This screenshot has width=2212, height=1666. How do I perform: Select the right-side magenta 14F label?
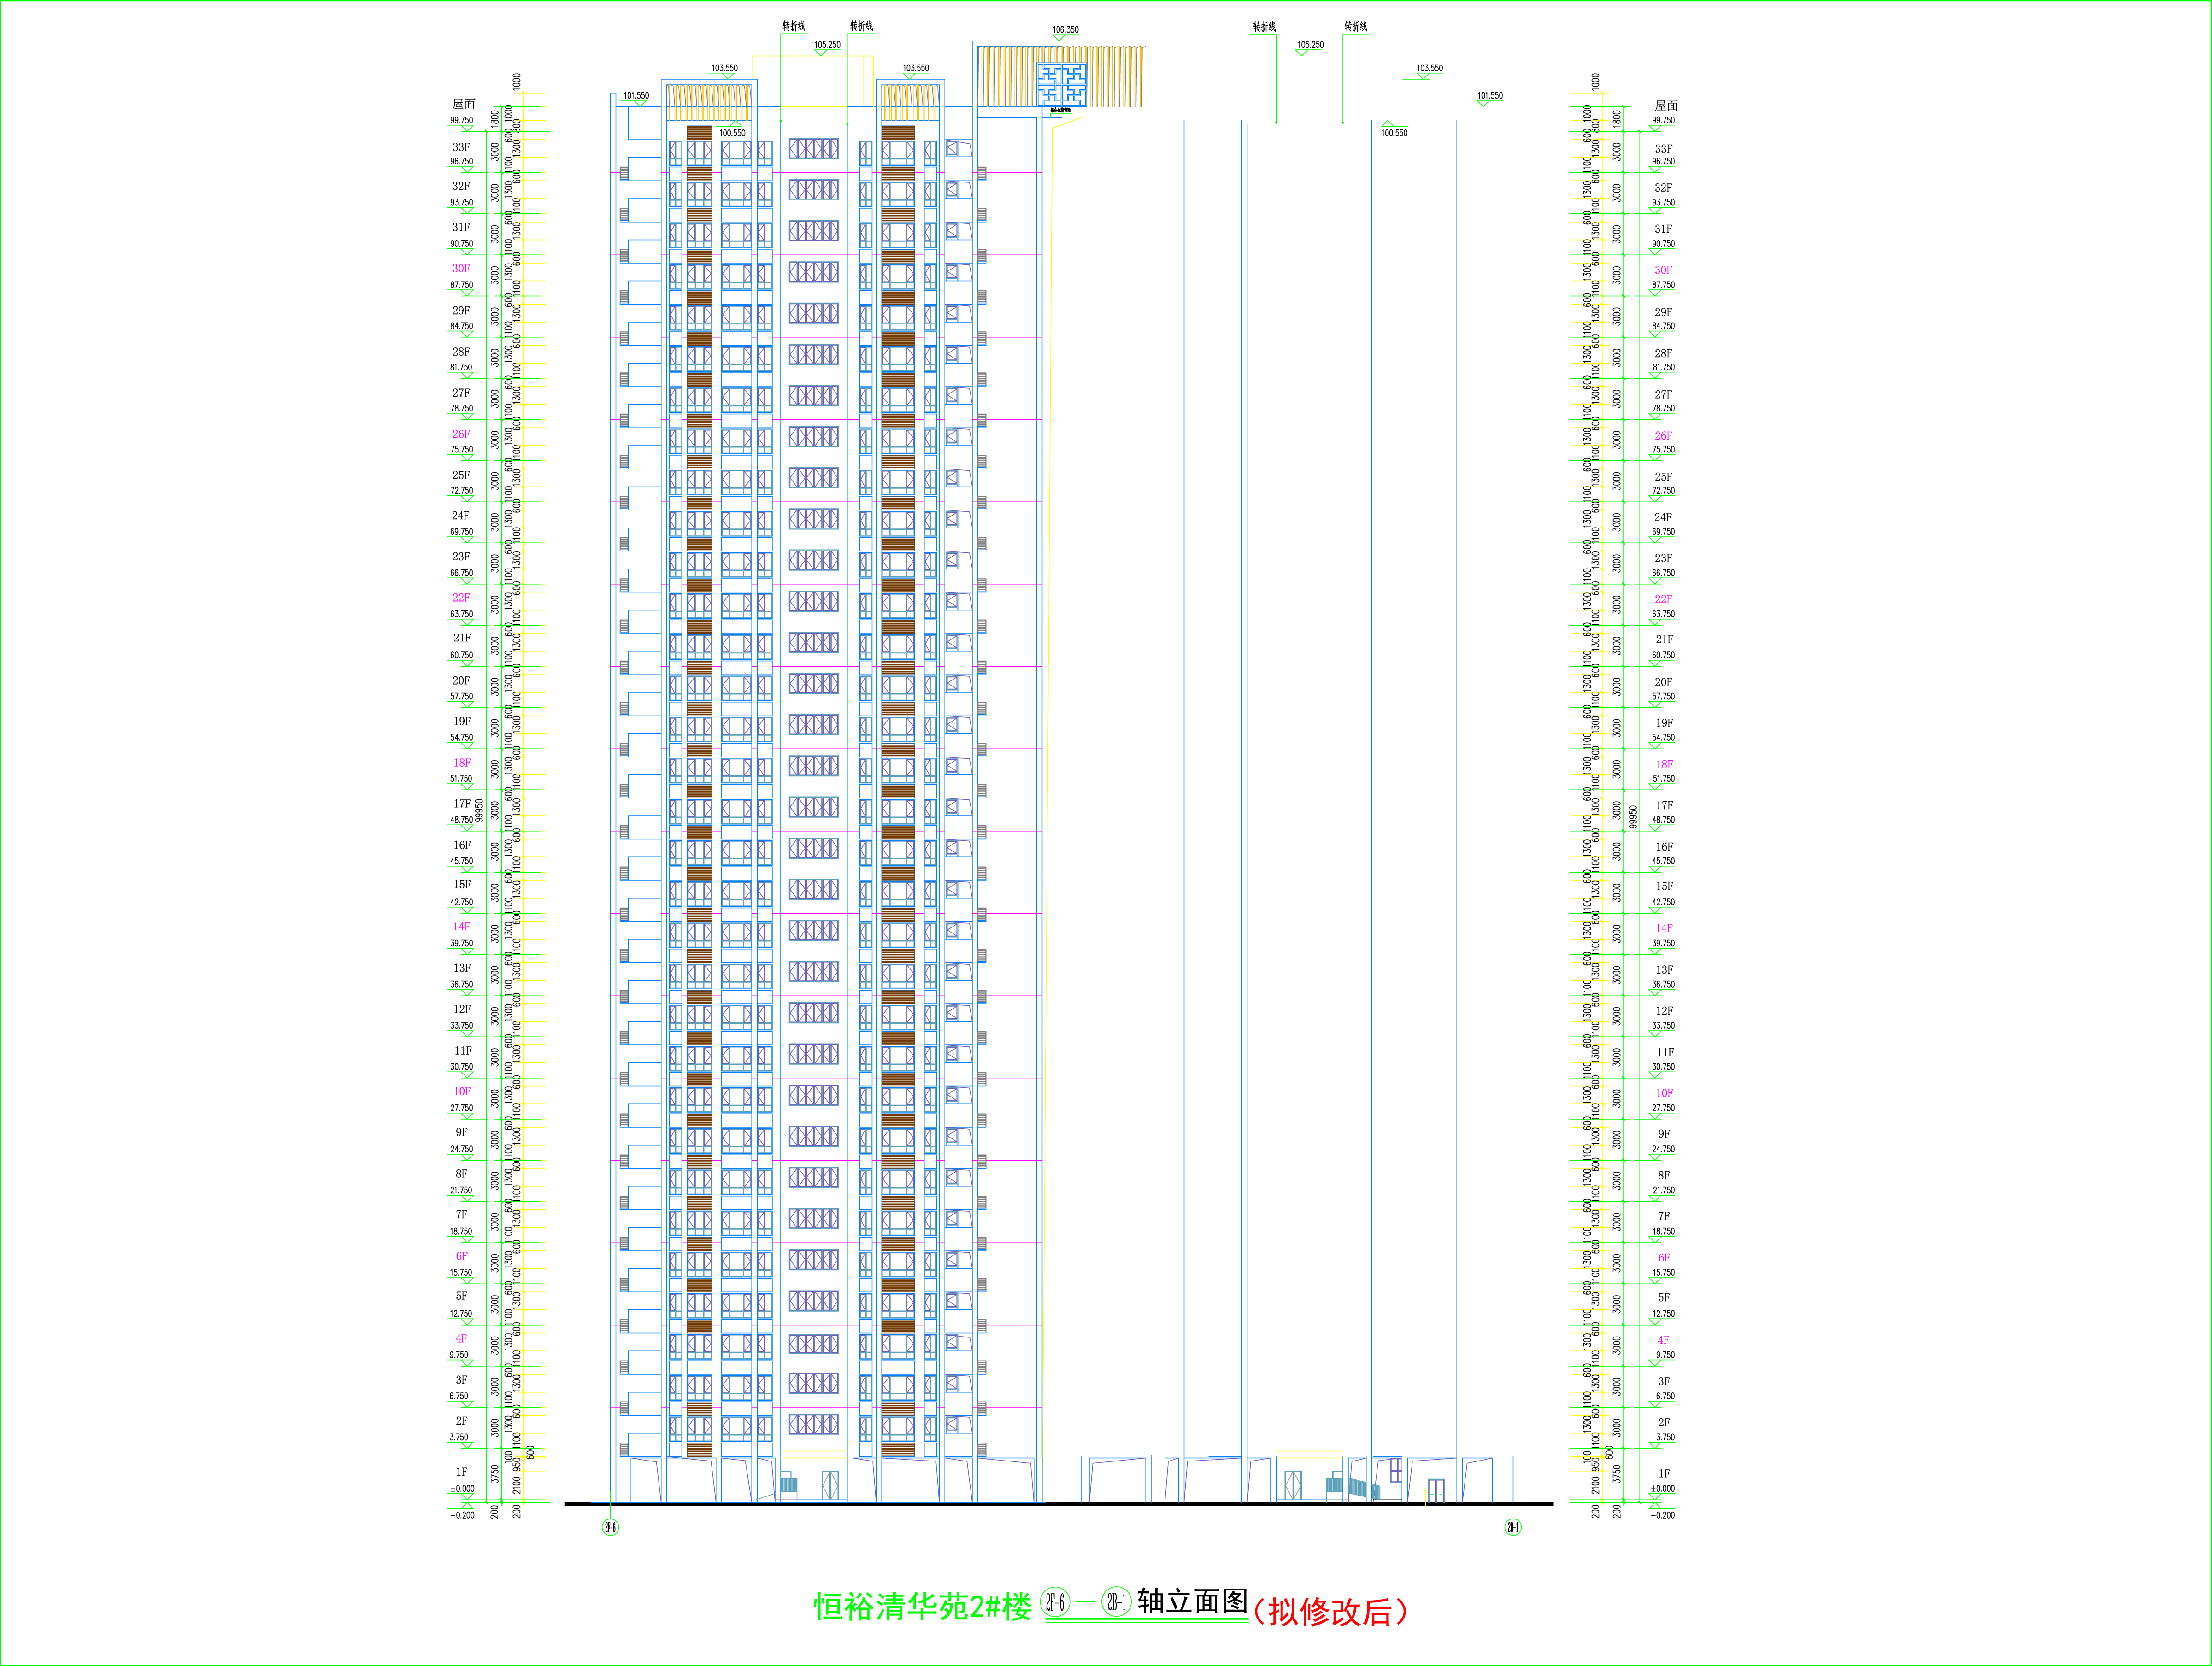click(1664, 929)
